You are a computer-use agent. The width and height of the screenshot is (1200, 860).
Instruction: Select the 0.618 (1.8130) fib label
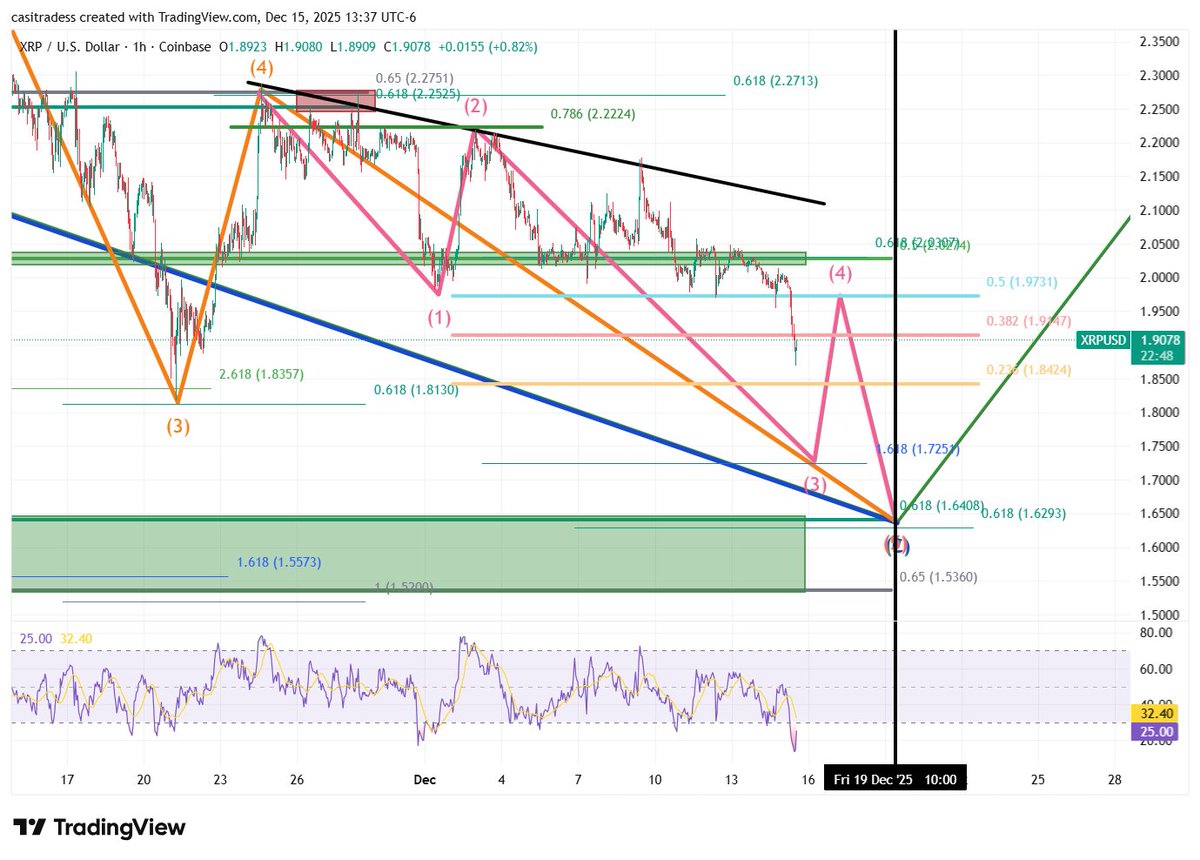click(x=416, y=390)
